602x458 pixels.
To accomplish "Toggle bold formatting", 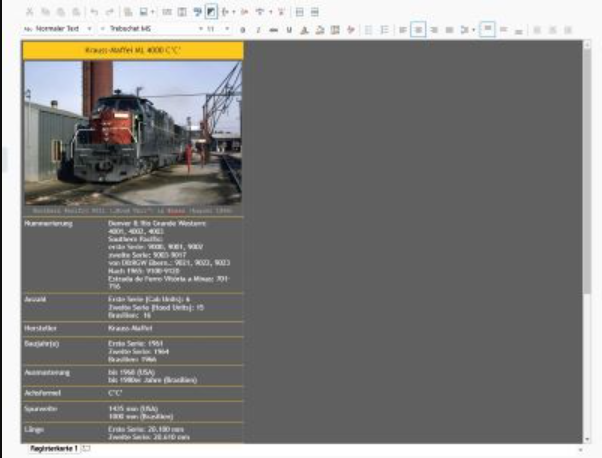I will [x=242, y=30].
